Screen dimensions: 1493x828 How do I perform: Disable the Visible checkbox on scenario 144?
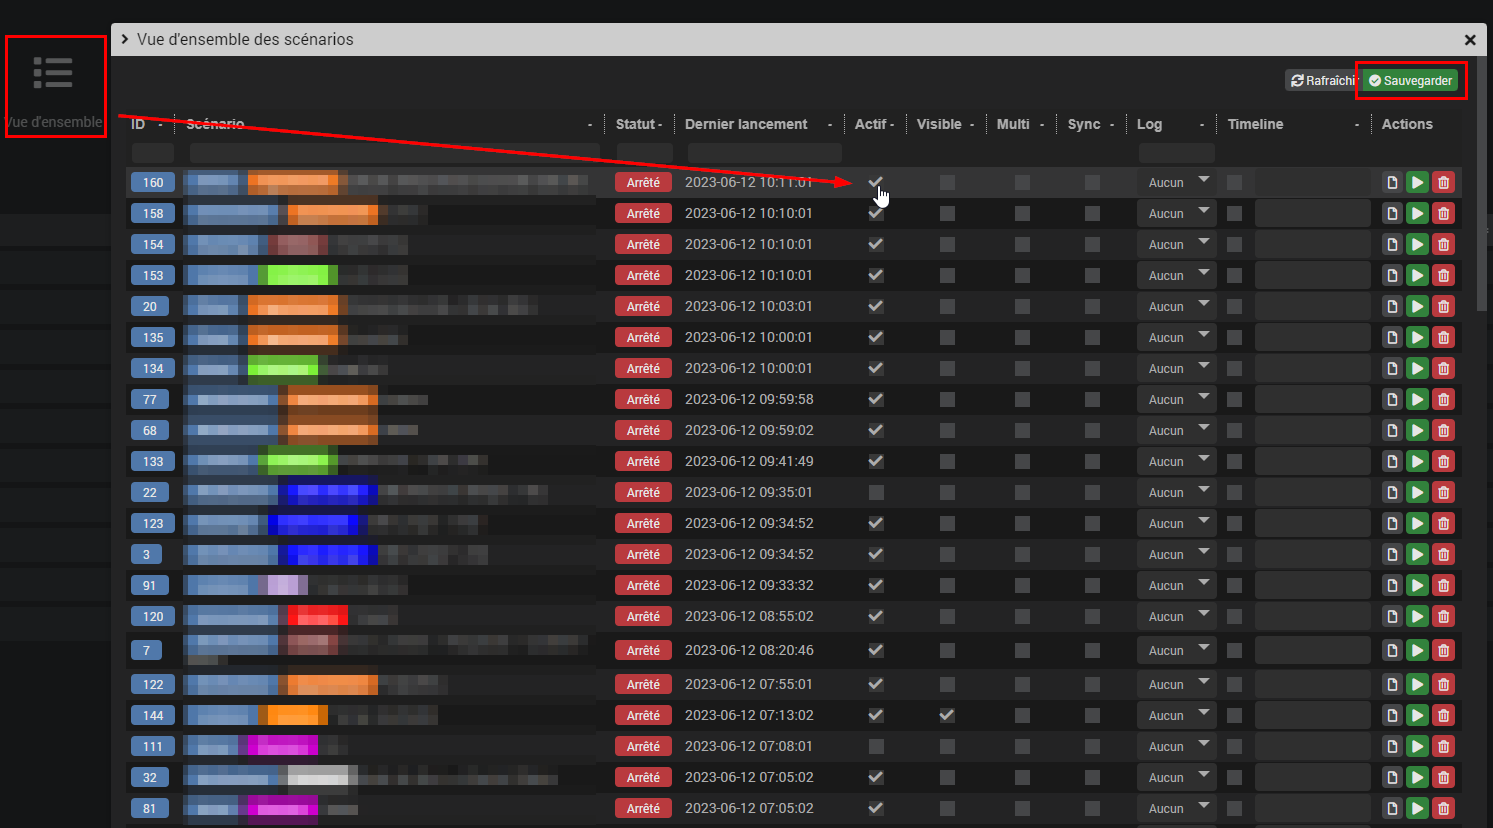947,715
